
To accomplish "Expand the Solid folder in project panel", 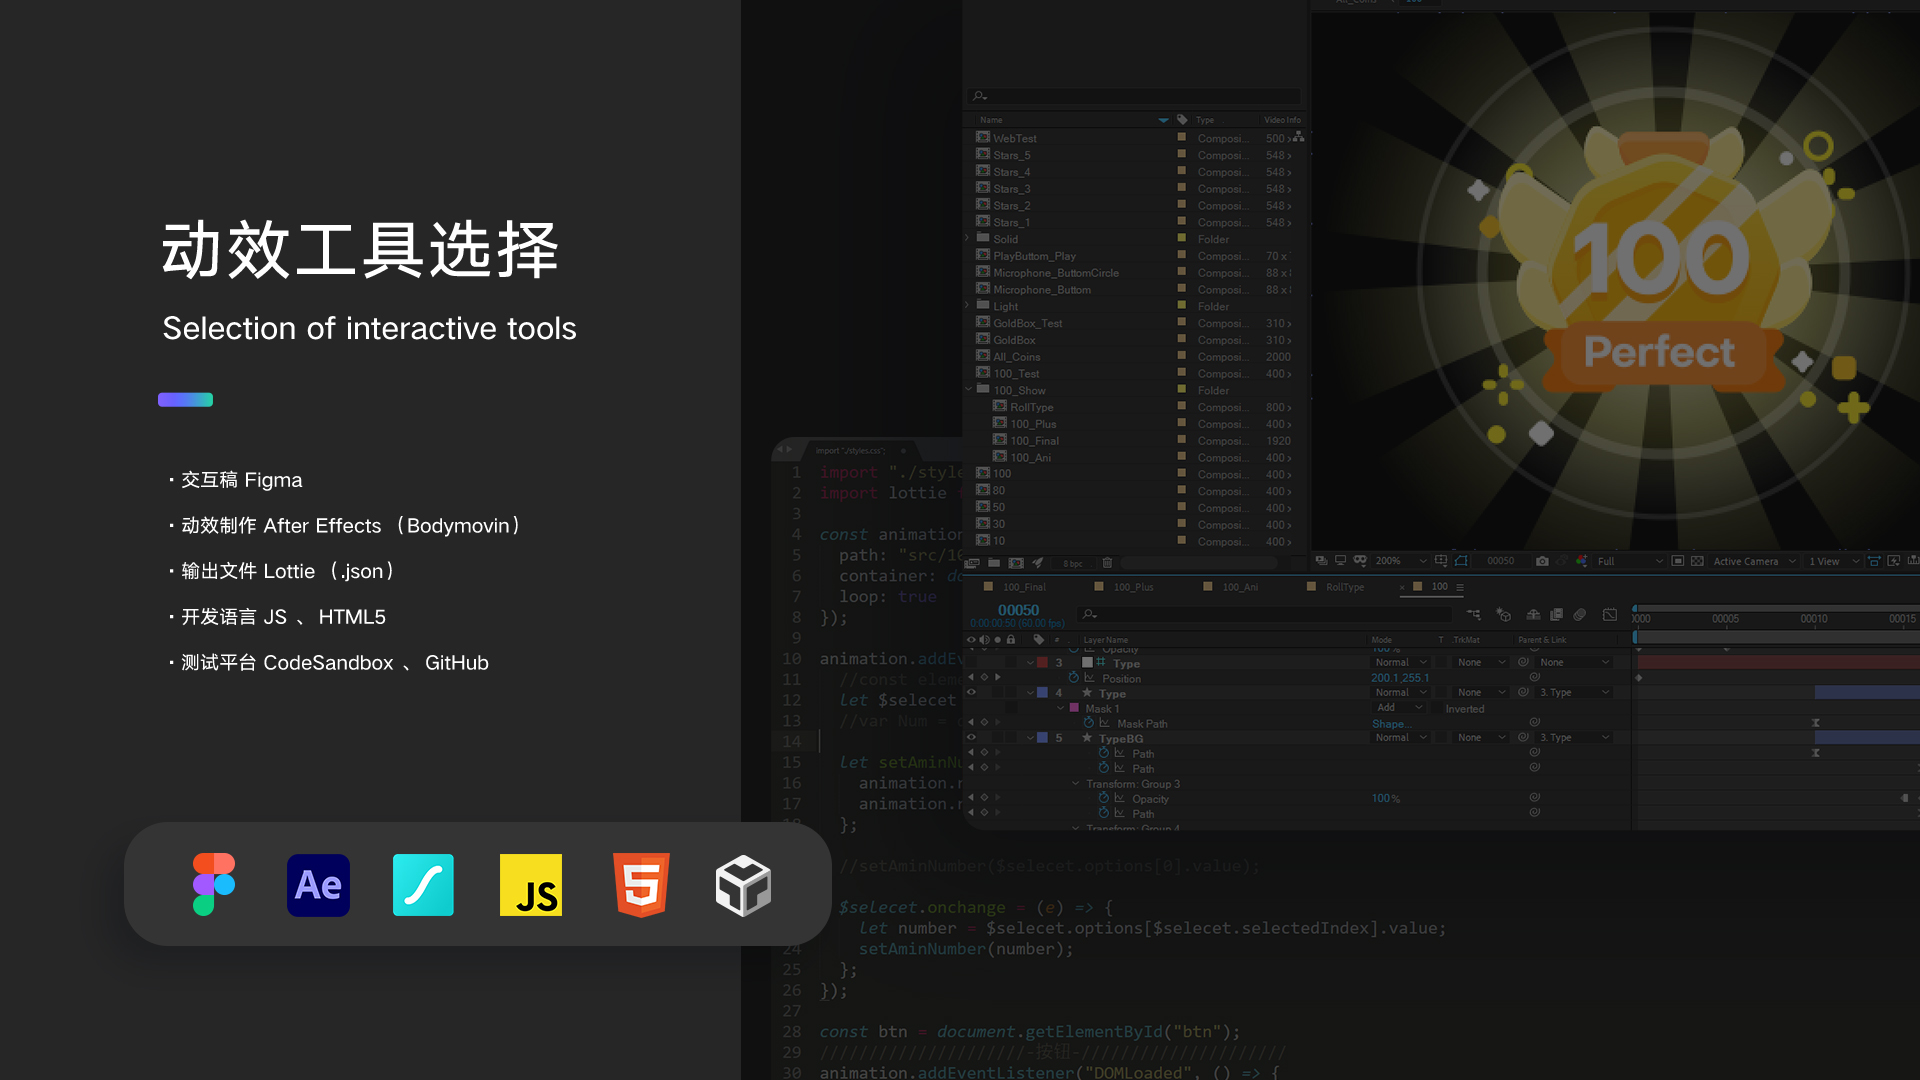I will click(x=968, y=239).
